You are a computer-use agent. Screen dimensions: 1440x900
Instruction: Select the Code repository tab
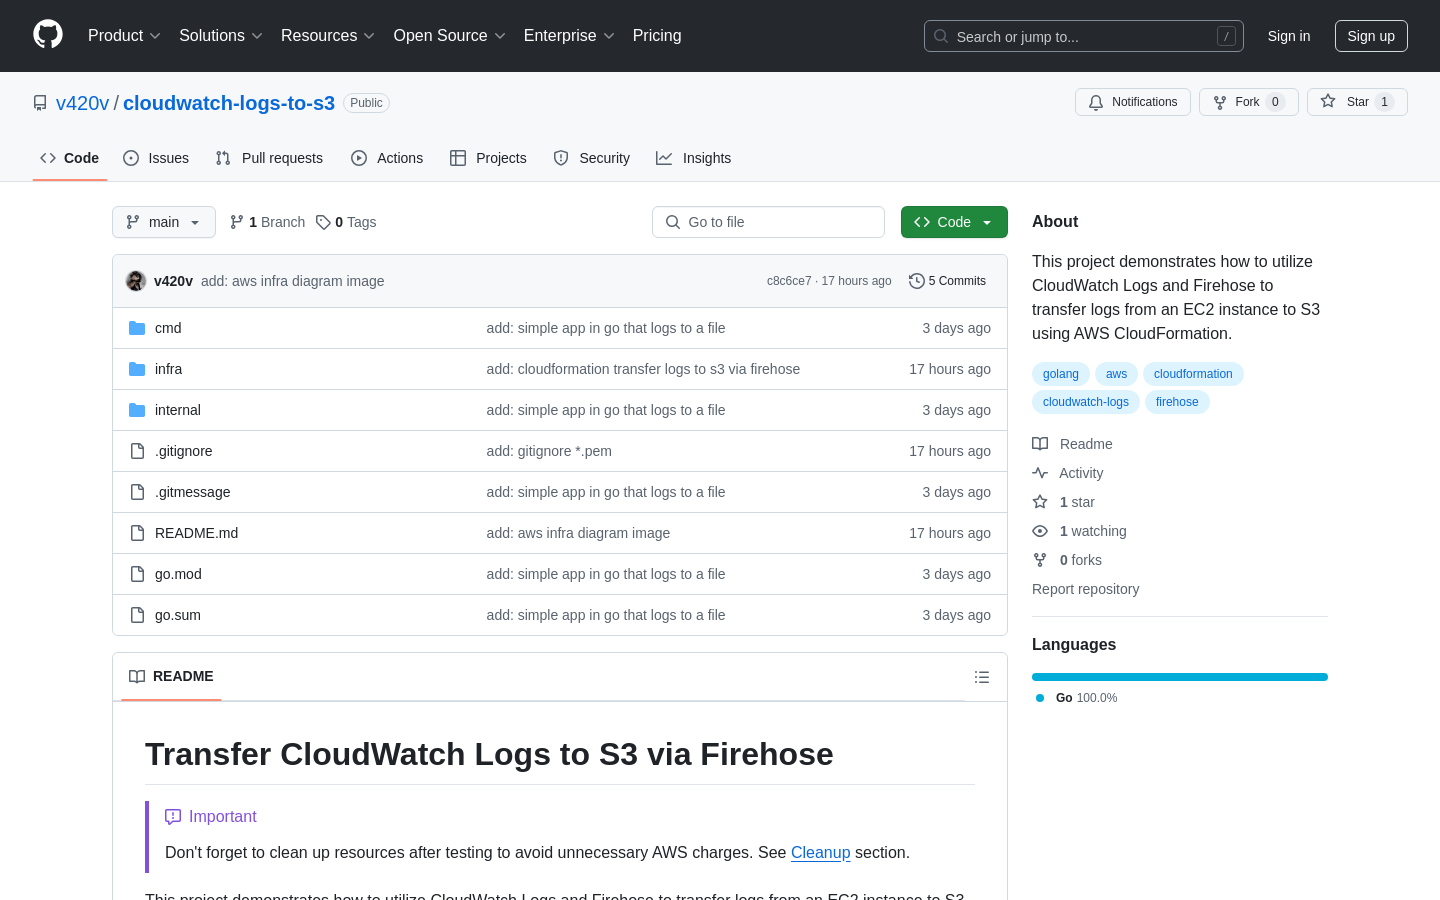[x=70, y=158]
